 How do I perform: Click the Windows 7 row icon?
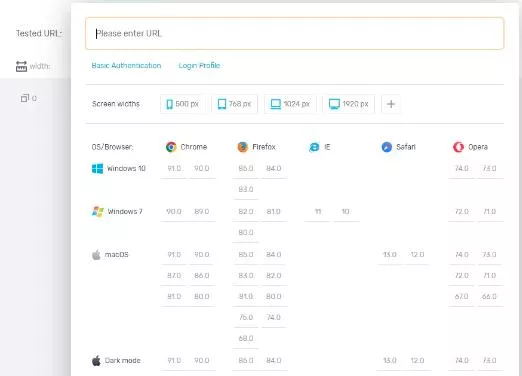point(97,211)
